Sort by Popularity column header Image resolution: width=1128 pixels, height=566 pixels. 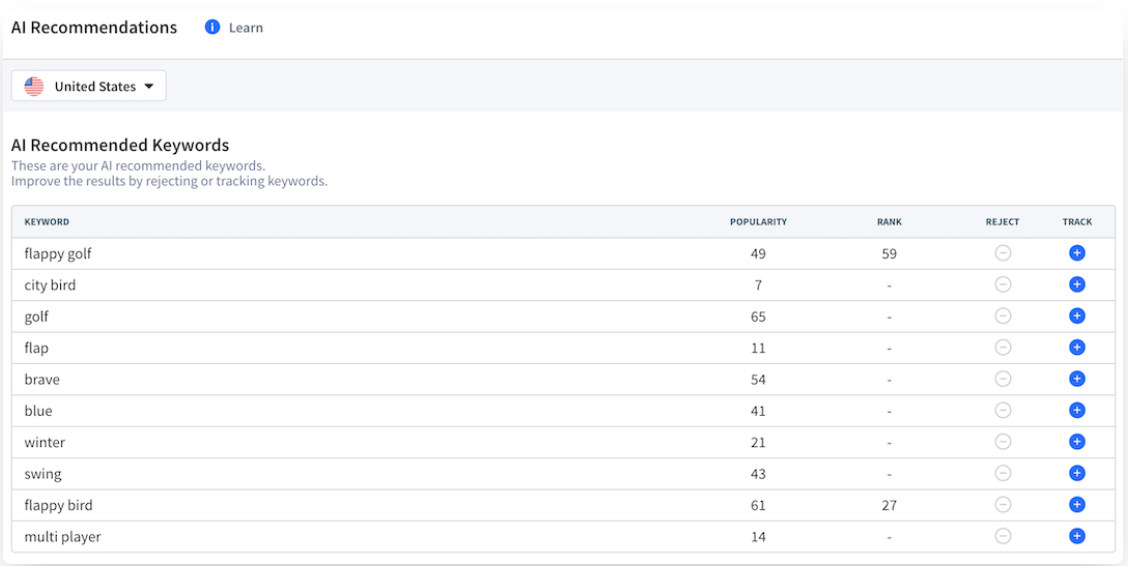coord(758,222)
